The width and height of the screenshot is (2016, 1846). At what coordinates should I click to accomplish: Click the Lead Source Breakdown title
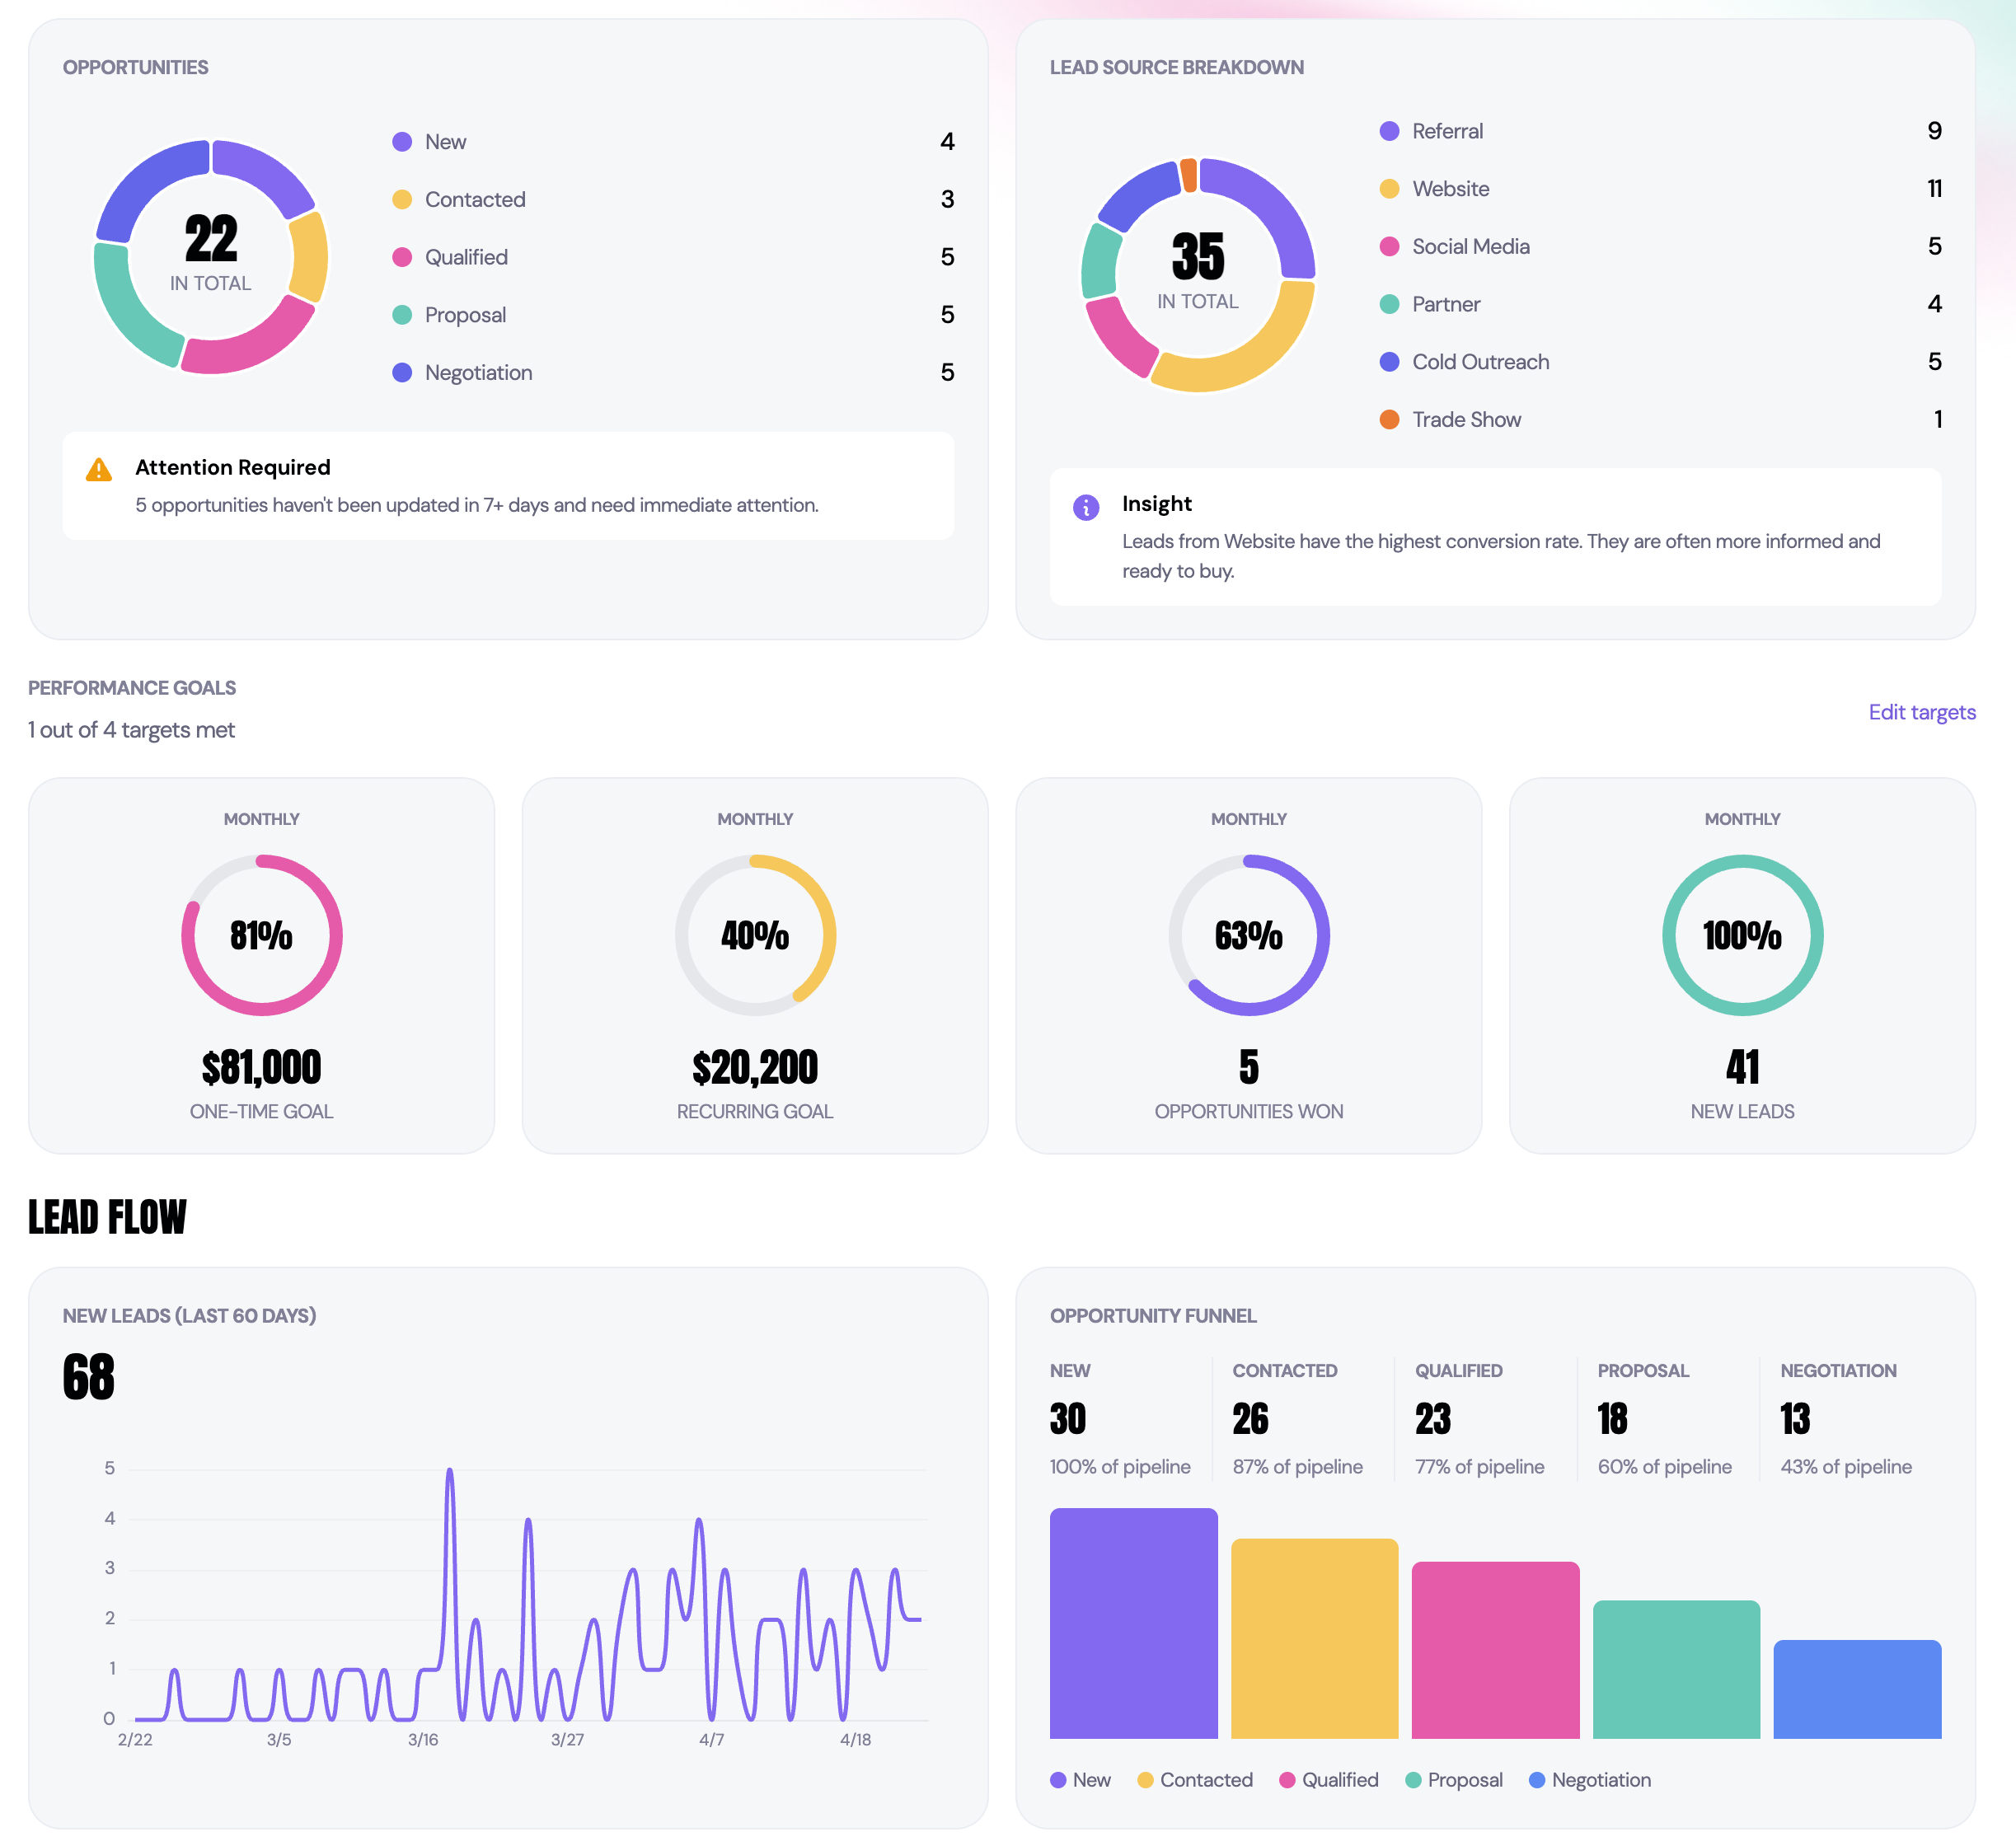pos(1177,67)
